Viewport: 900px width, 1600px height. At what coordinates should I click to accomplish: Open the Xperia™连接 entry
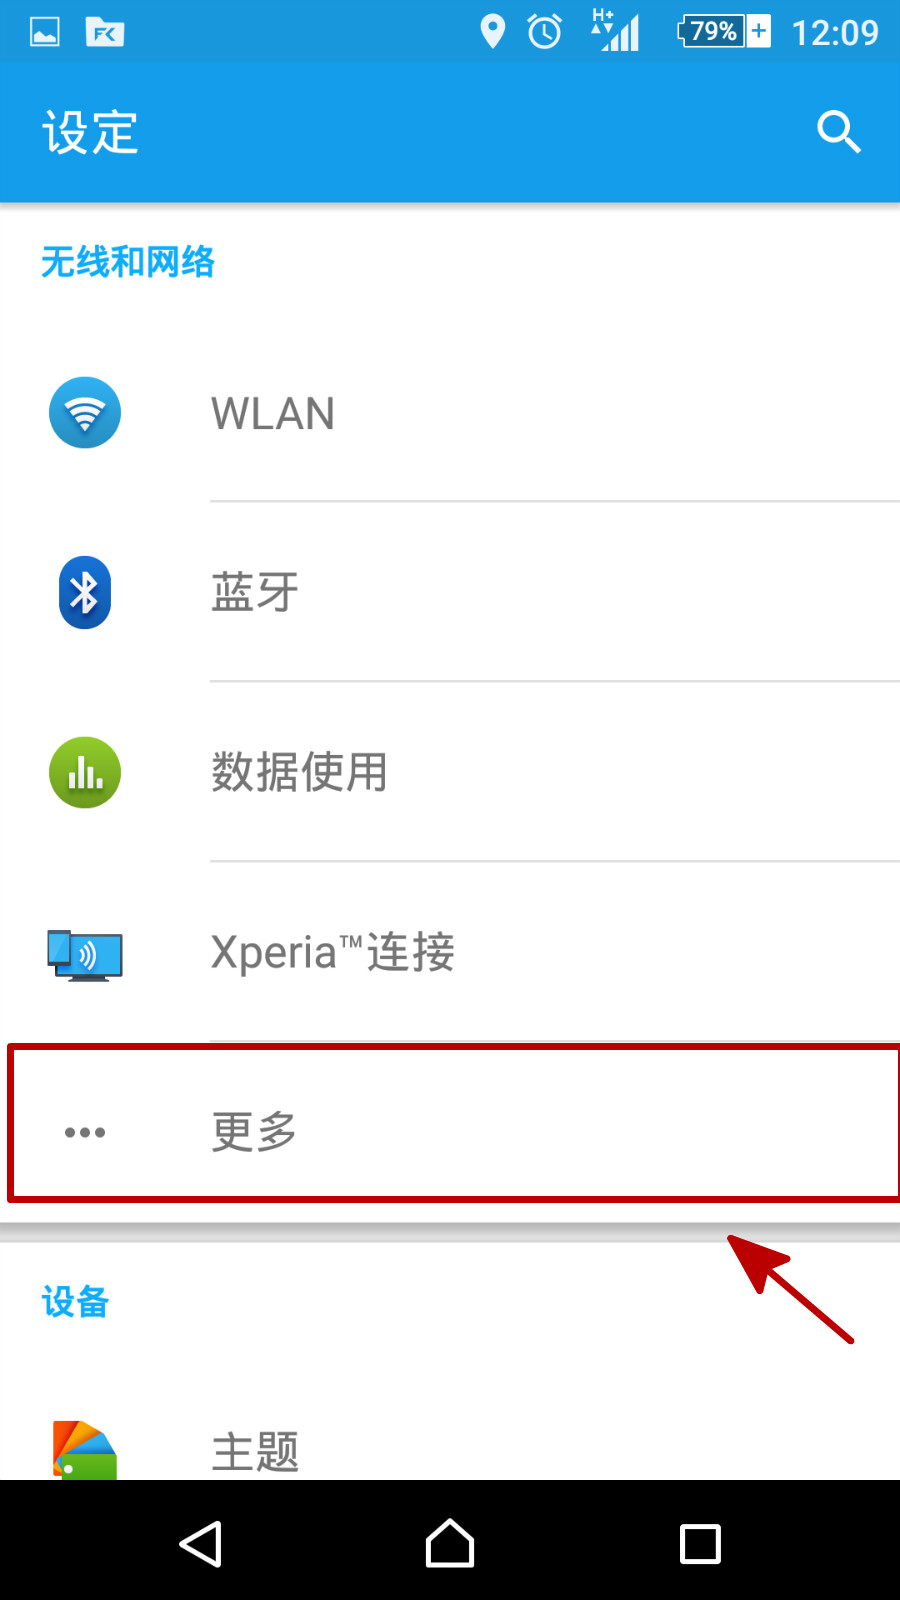pos(450,952)
